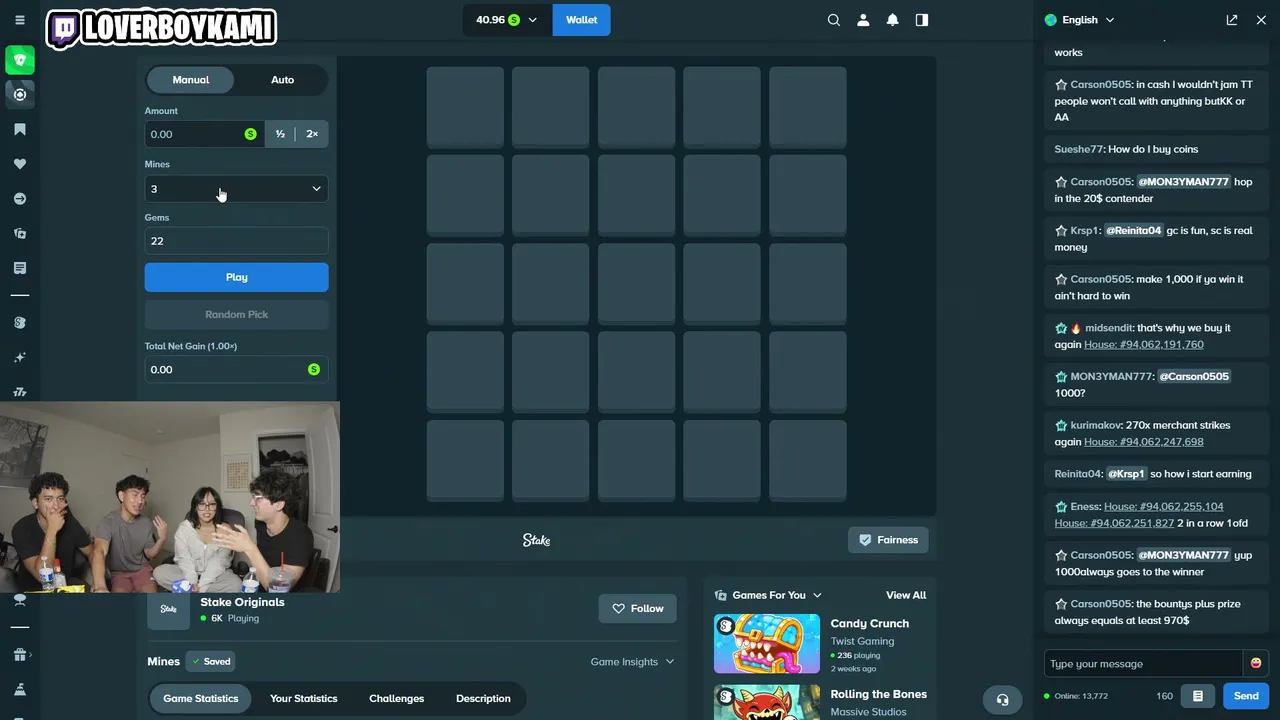The height and width of the screenshot is (720, 1280).
Task: Click the Stake Originals provider logo
Action: pos(168,609)
